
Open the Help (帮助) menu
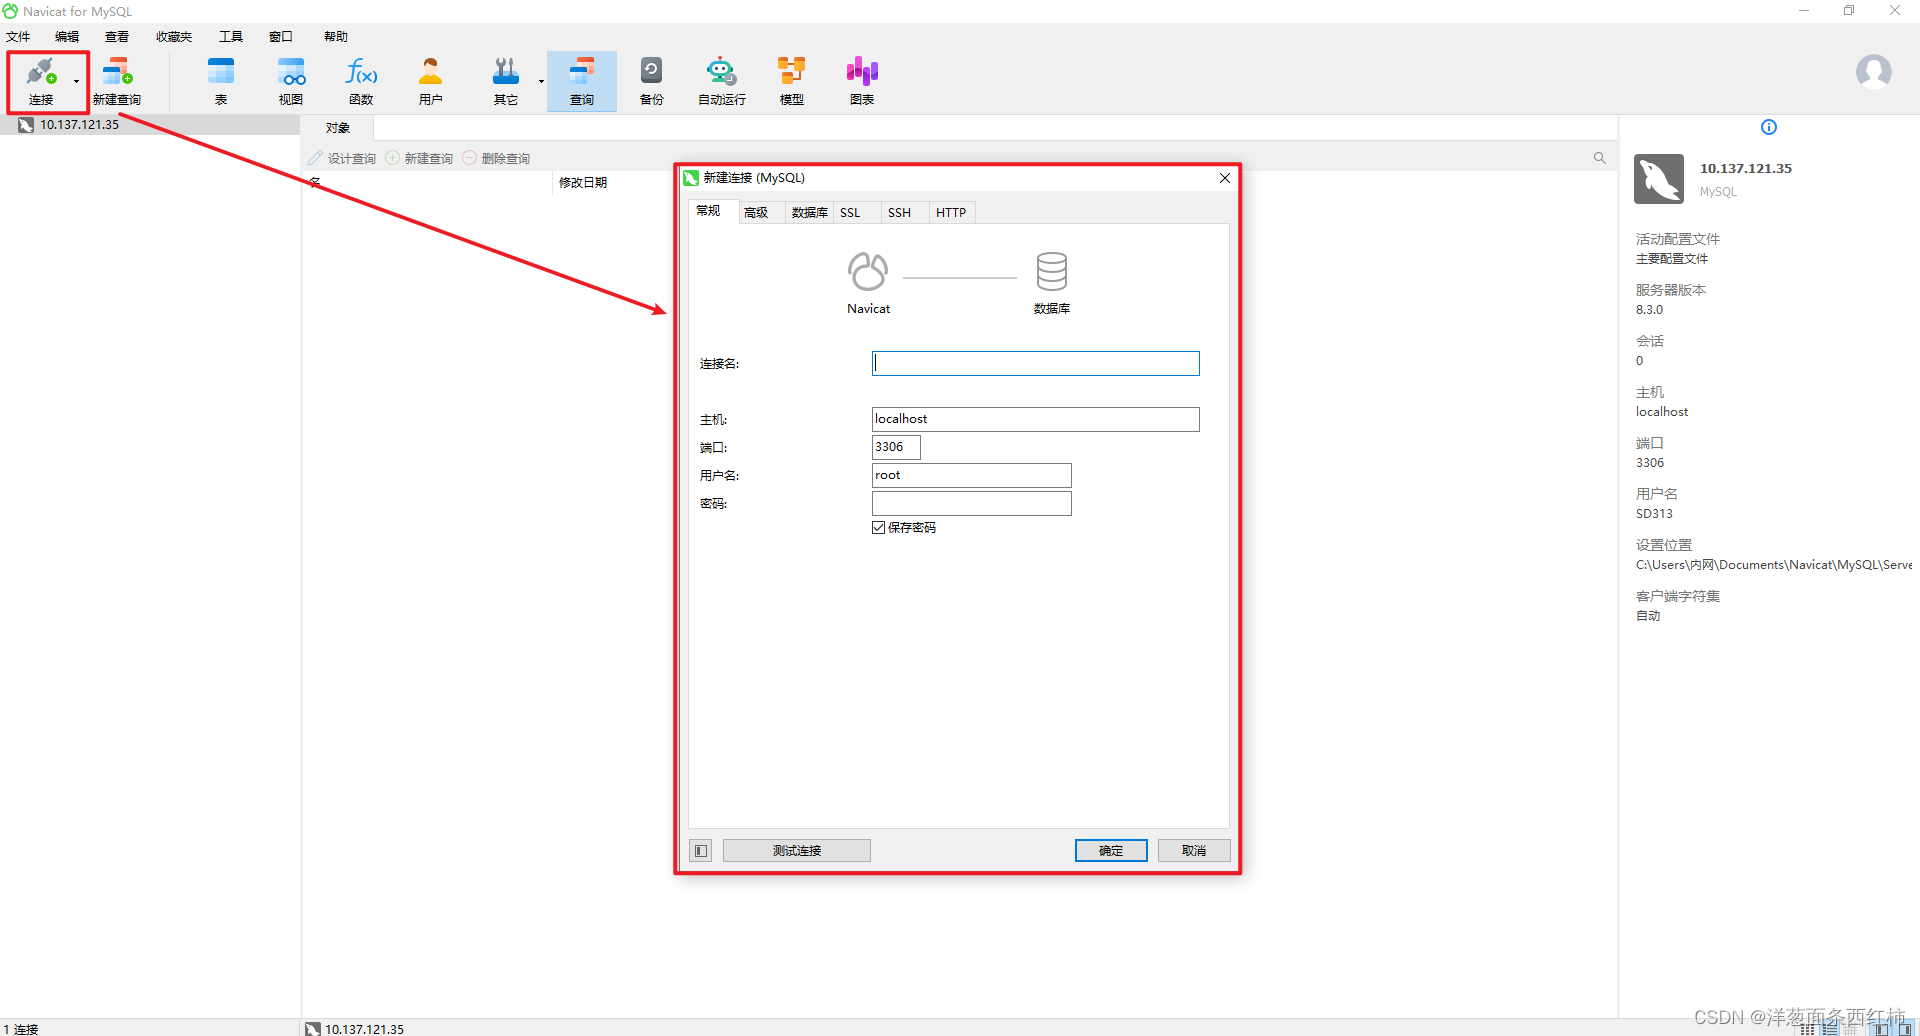point(336,37)
